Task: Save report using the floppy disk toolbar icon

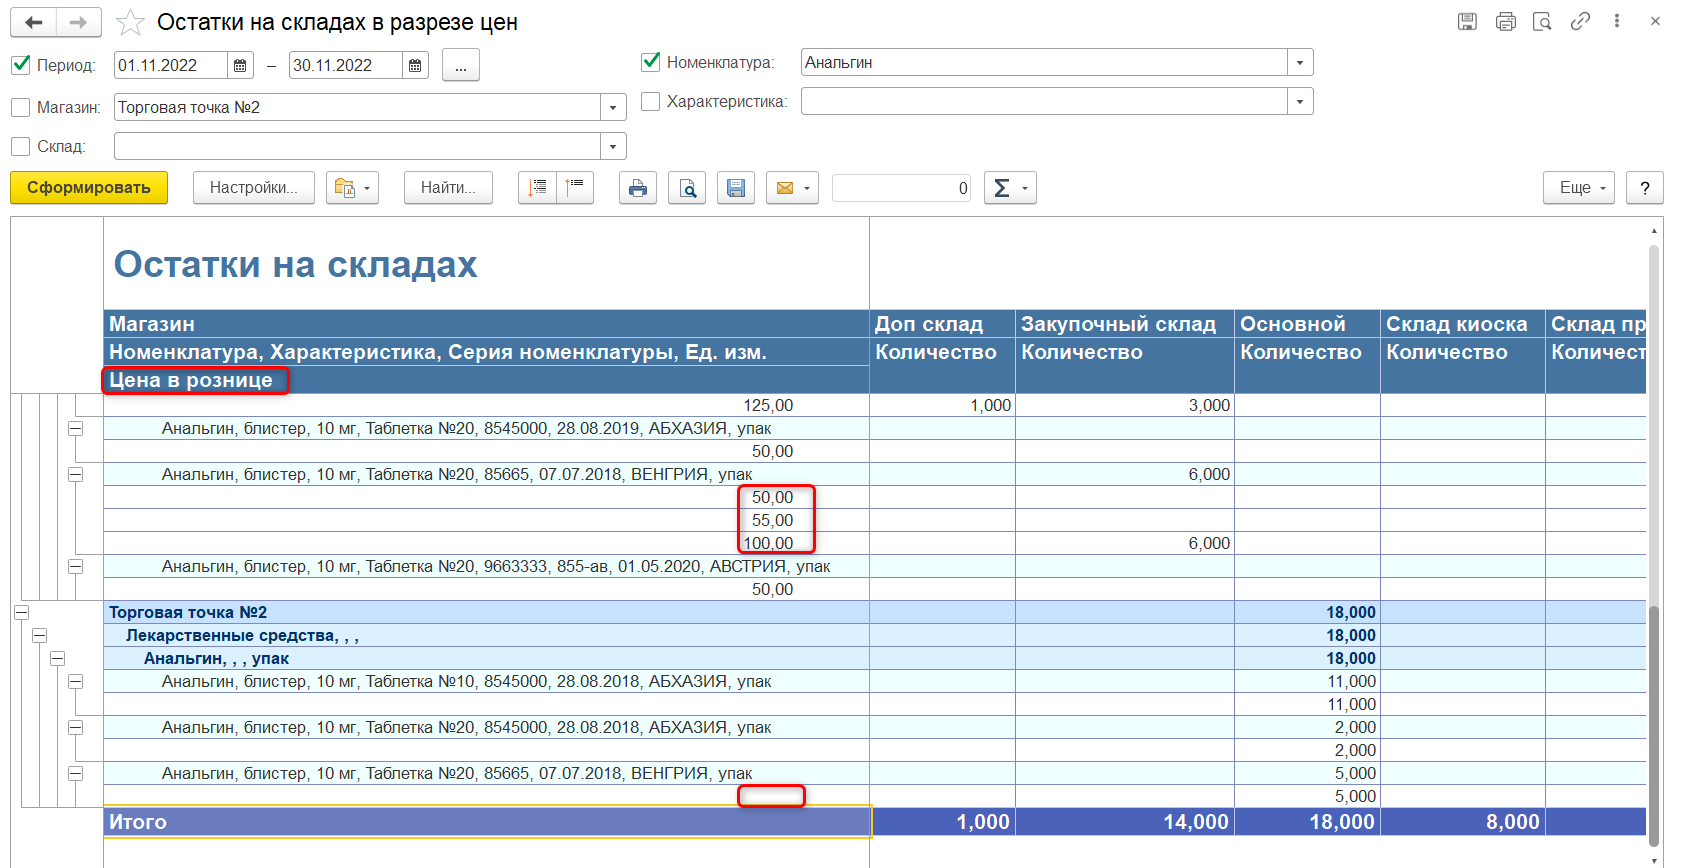Action: pos(736,188)
